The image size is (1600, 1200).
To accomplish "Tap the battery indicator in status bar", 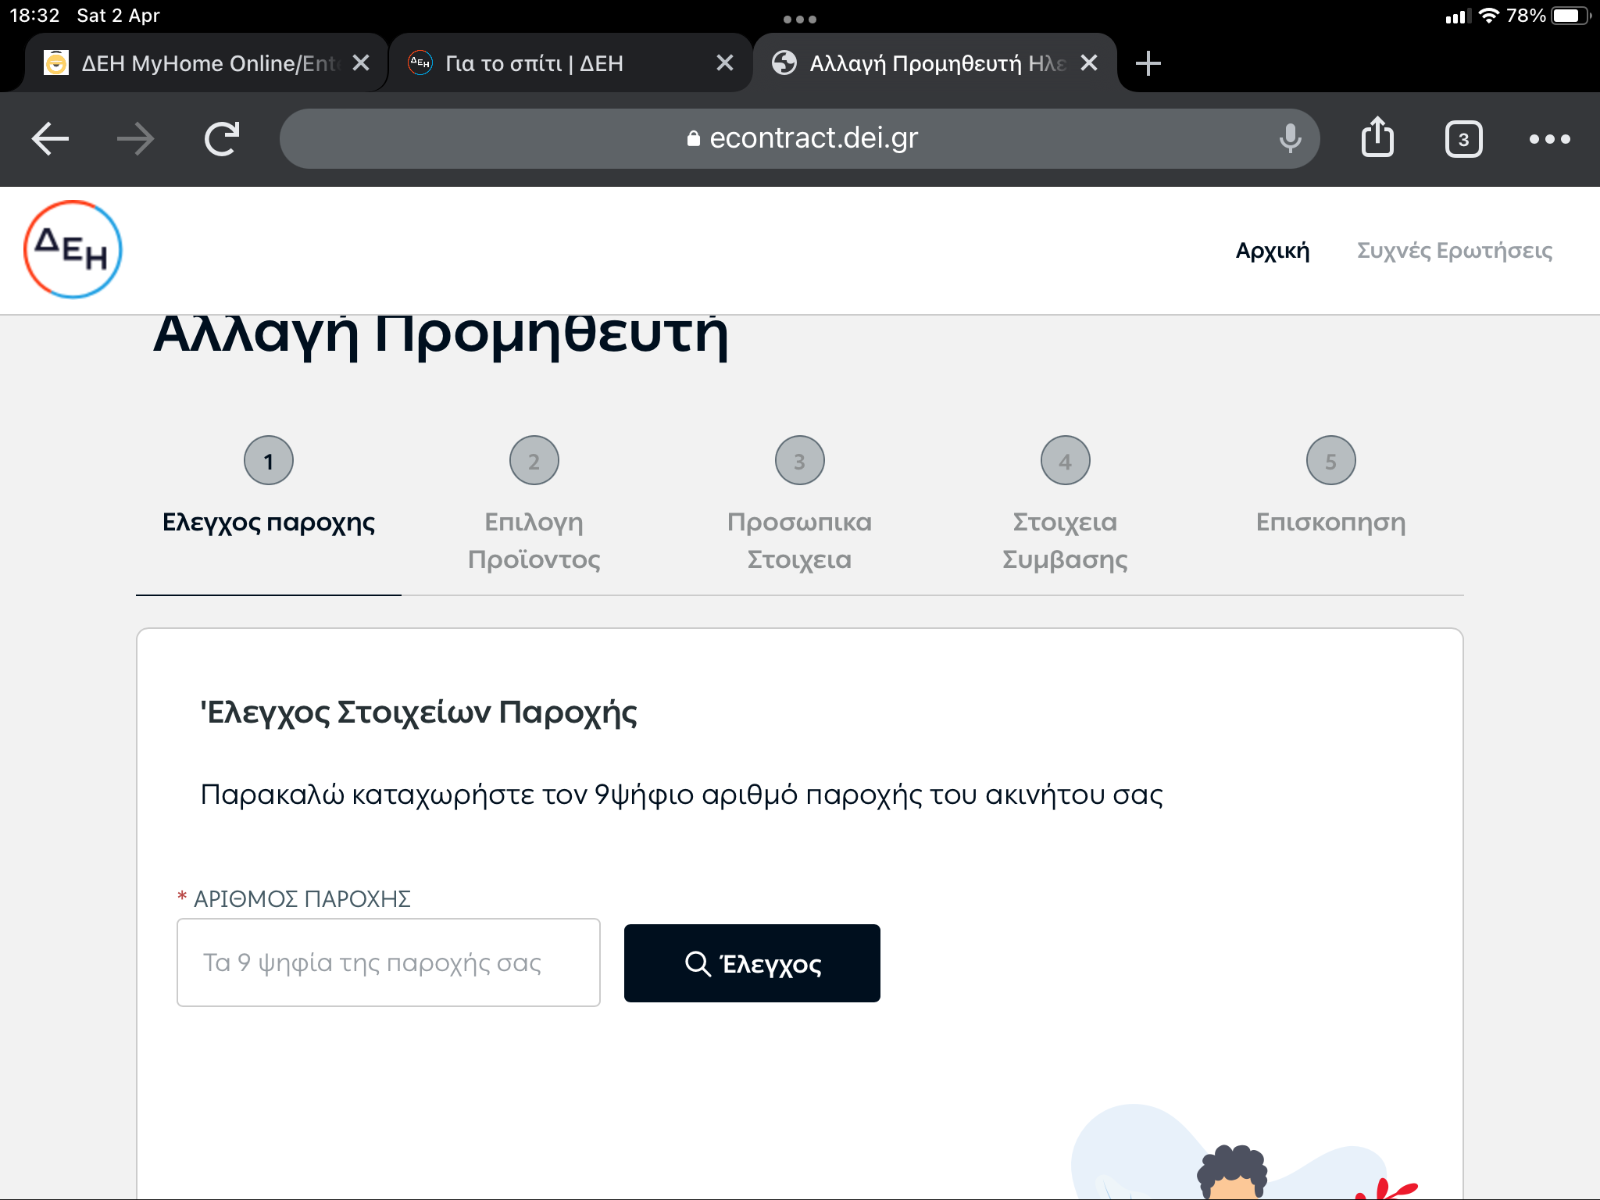I will [x=1570, y=16].
